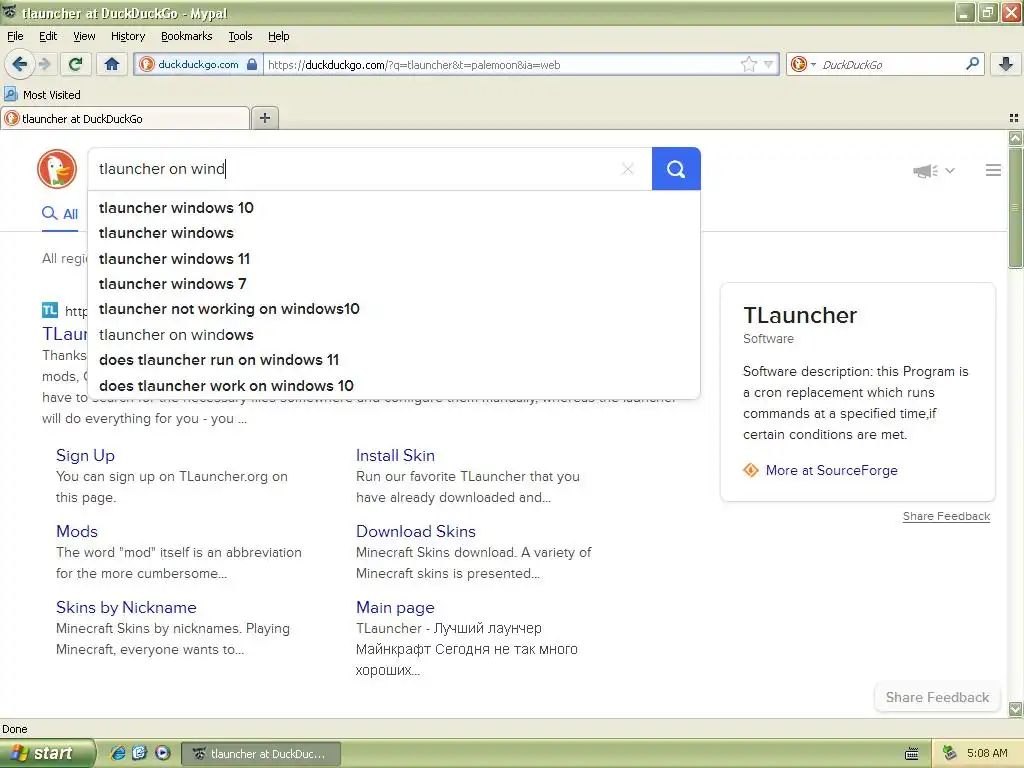Screen dimensions: 1024x768
Task: Open the View menu
Action: [84, 36]
